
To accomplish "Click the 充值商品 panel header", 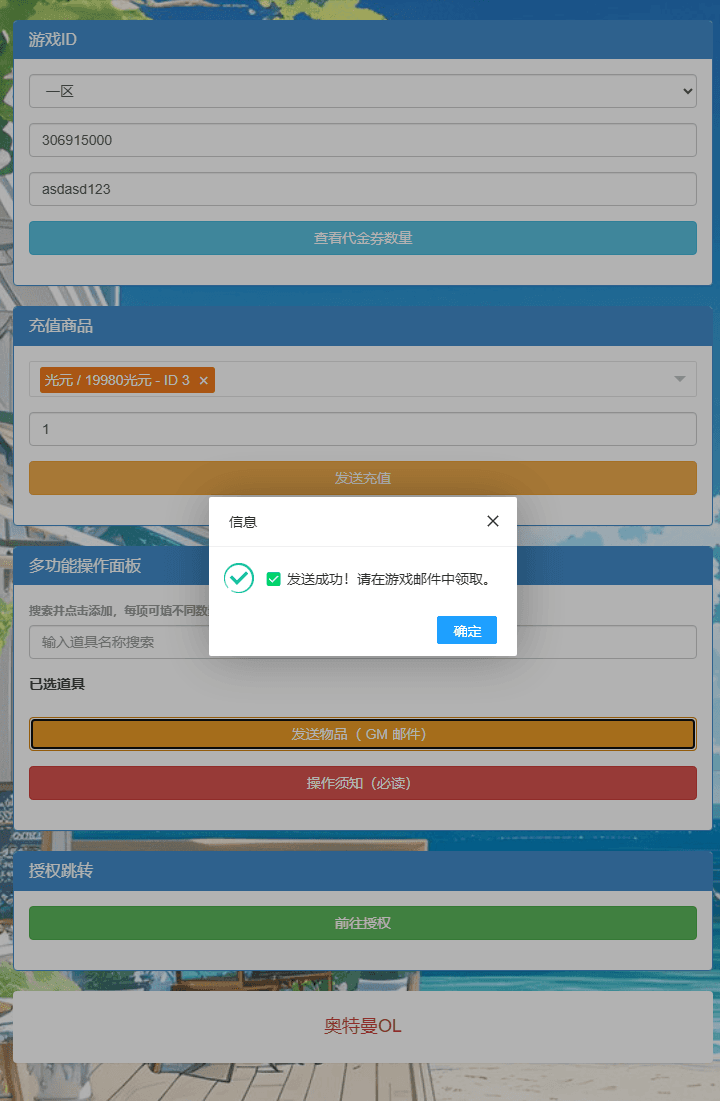I will pyautogui.click(x=362, y=326).
